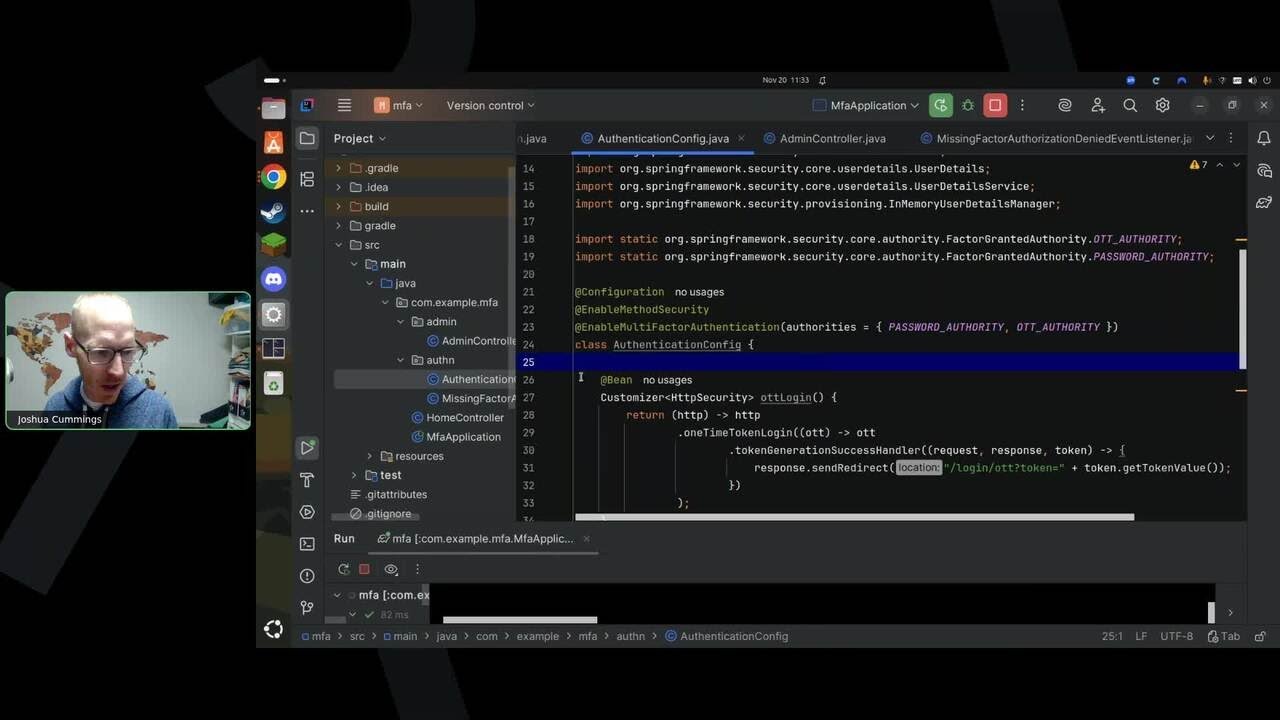Open editor tab options three-dots menu
1280x720 pixels.
pyautogui.click(x=1231, y=138)
